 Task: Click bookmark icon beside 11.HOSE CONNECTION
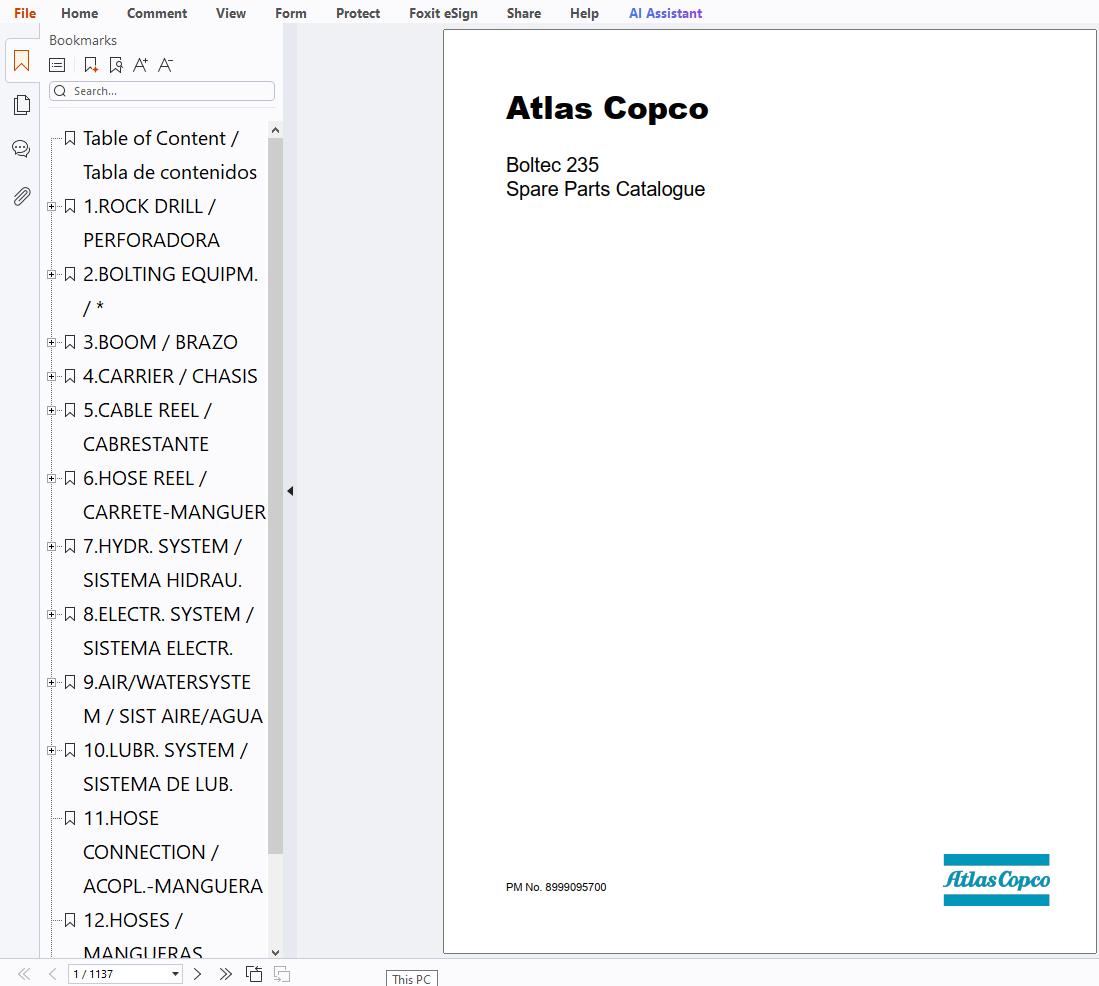(x=70, y=818)
